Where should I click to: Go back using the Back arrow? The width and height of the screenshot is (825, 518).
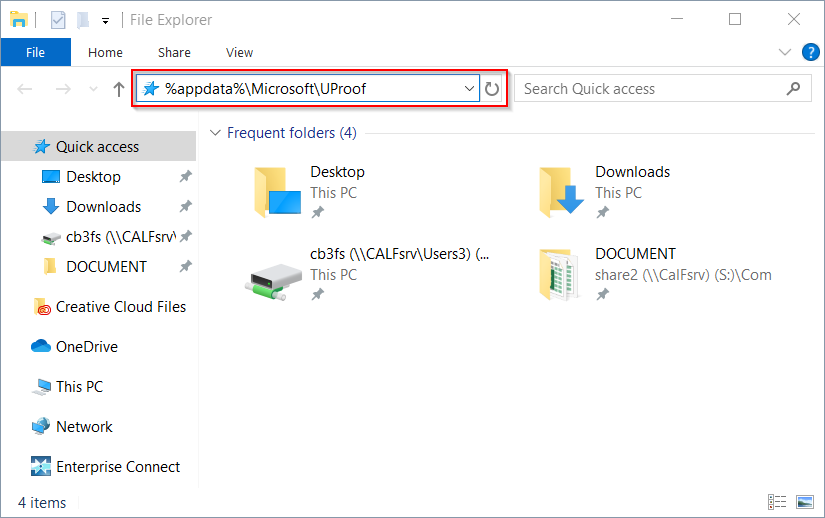[25, 89]
